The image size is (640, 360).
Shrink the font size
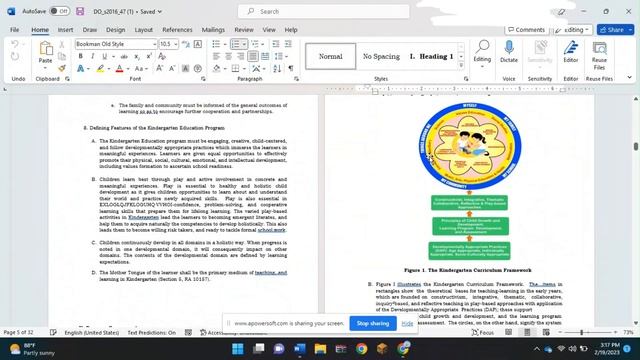pyautogui.click(x=172, y=69)
